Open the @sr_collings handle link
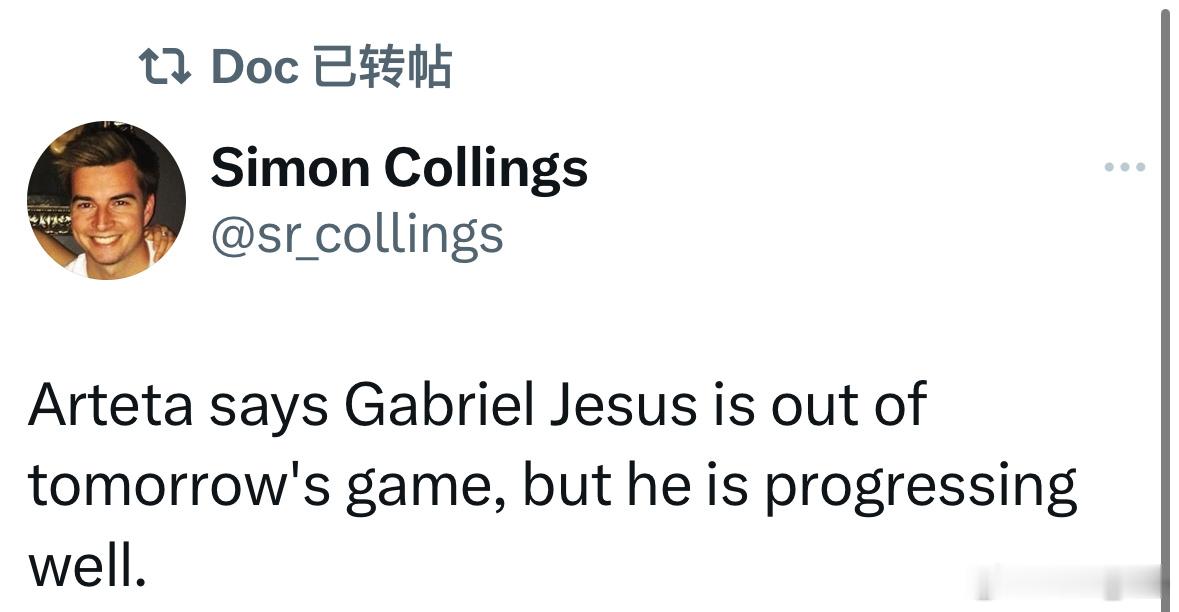 click(x=357, y=236)
